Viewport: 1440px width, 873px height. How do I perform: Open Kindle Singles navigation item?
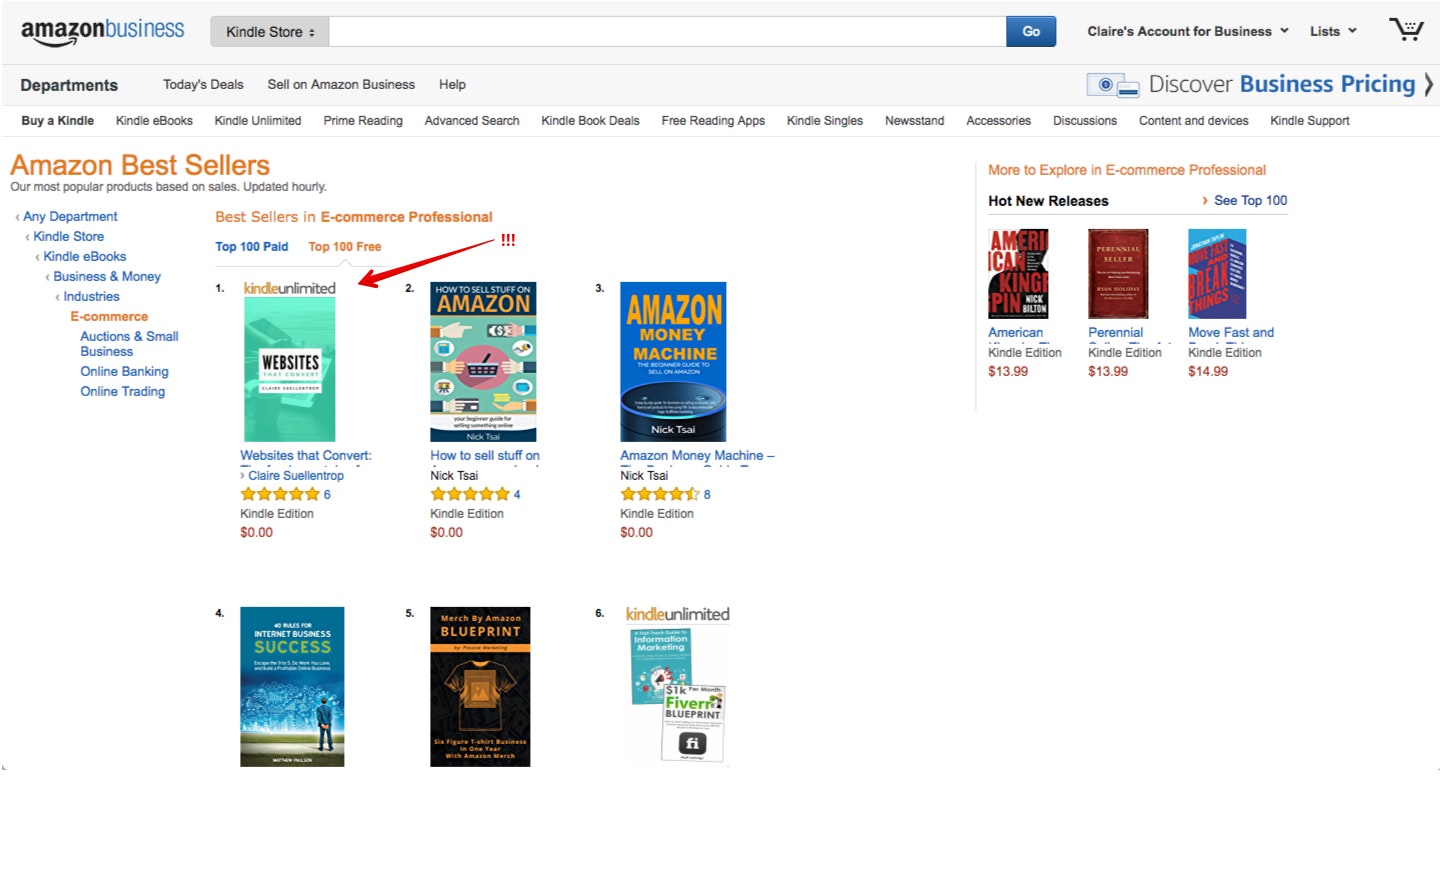click(x=825, y=121)
